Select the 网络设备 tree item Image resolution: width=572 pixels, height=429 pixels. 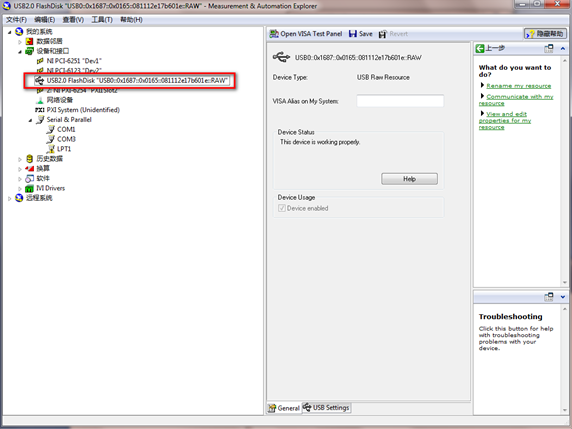tap(60, 100)
